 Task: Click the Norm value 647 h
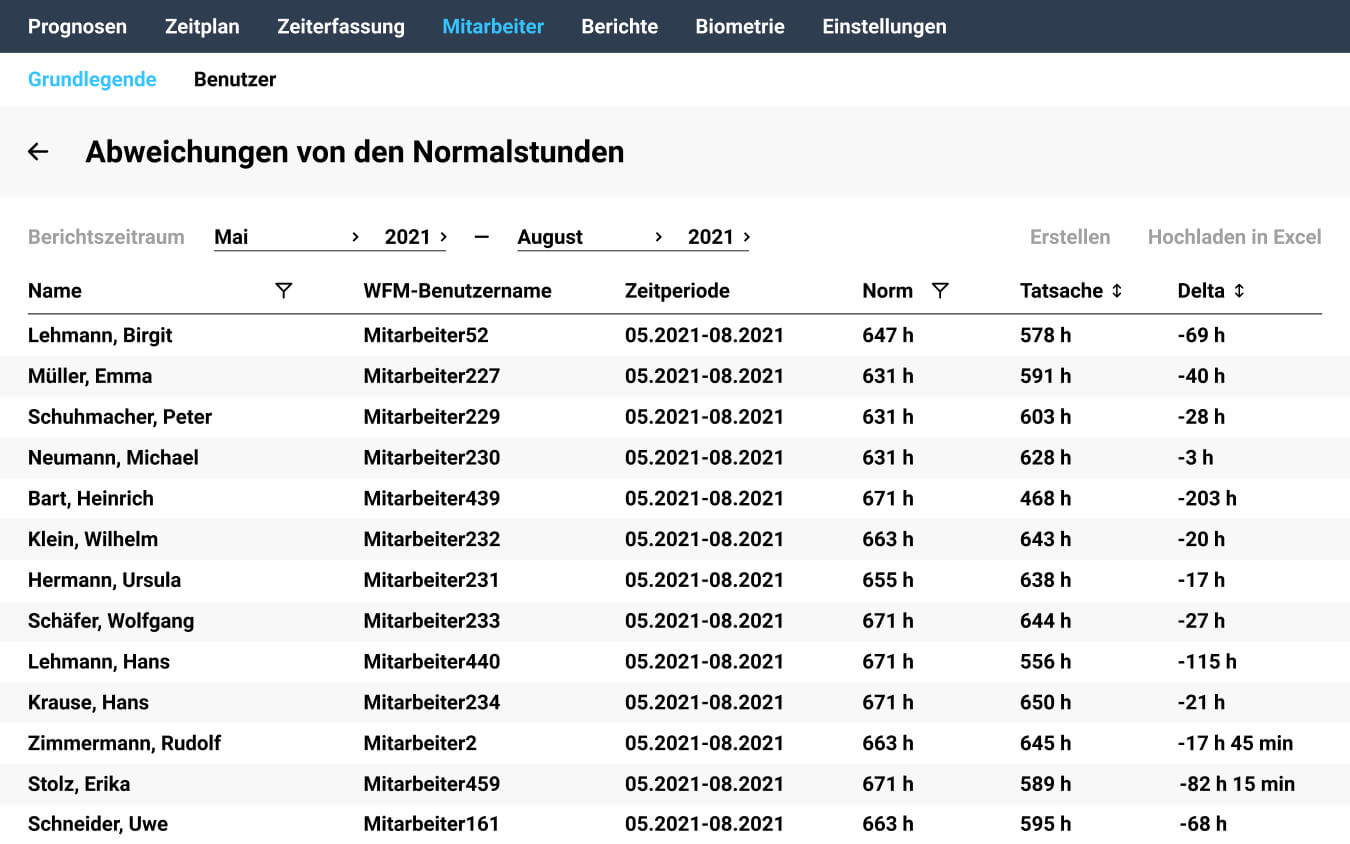point(888,335)
